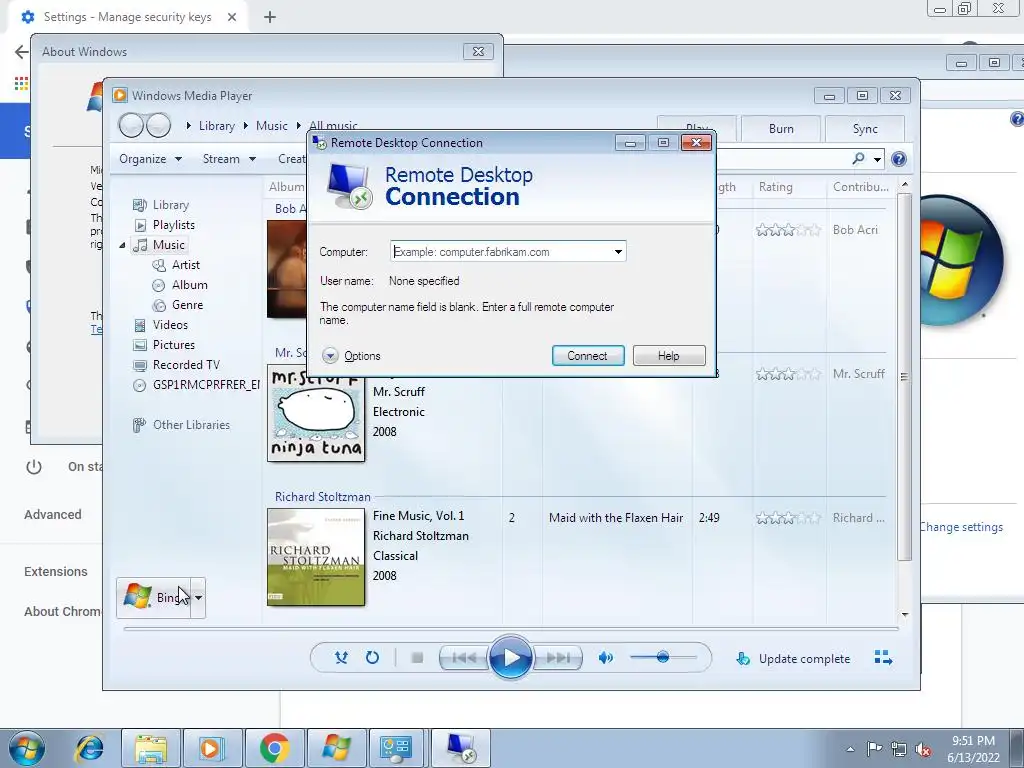Rate the Richard Stoltzman track stars

(788, 519)
